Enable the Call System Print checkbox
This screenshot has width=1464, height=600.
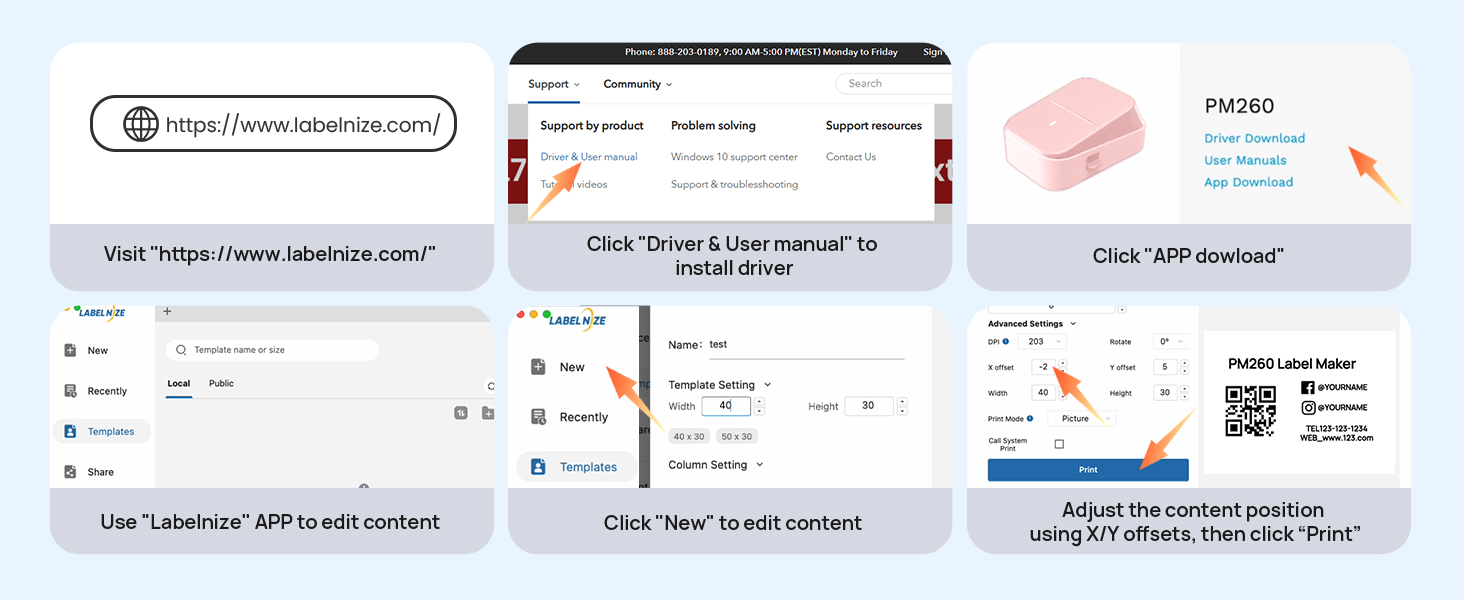(1059, 444)
